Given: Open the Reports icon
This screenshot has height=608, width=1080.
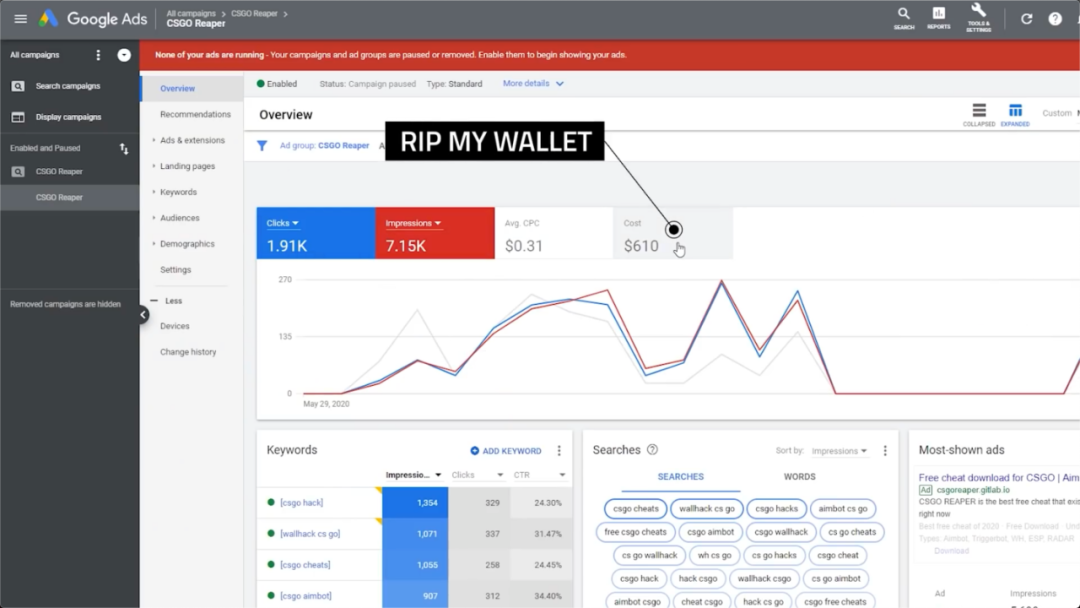Looking at the screenshot, I should (938, 19).
